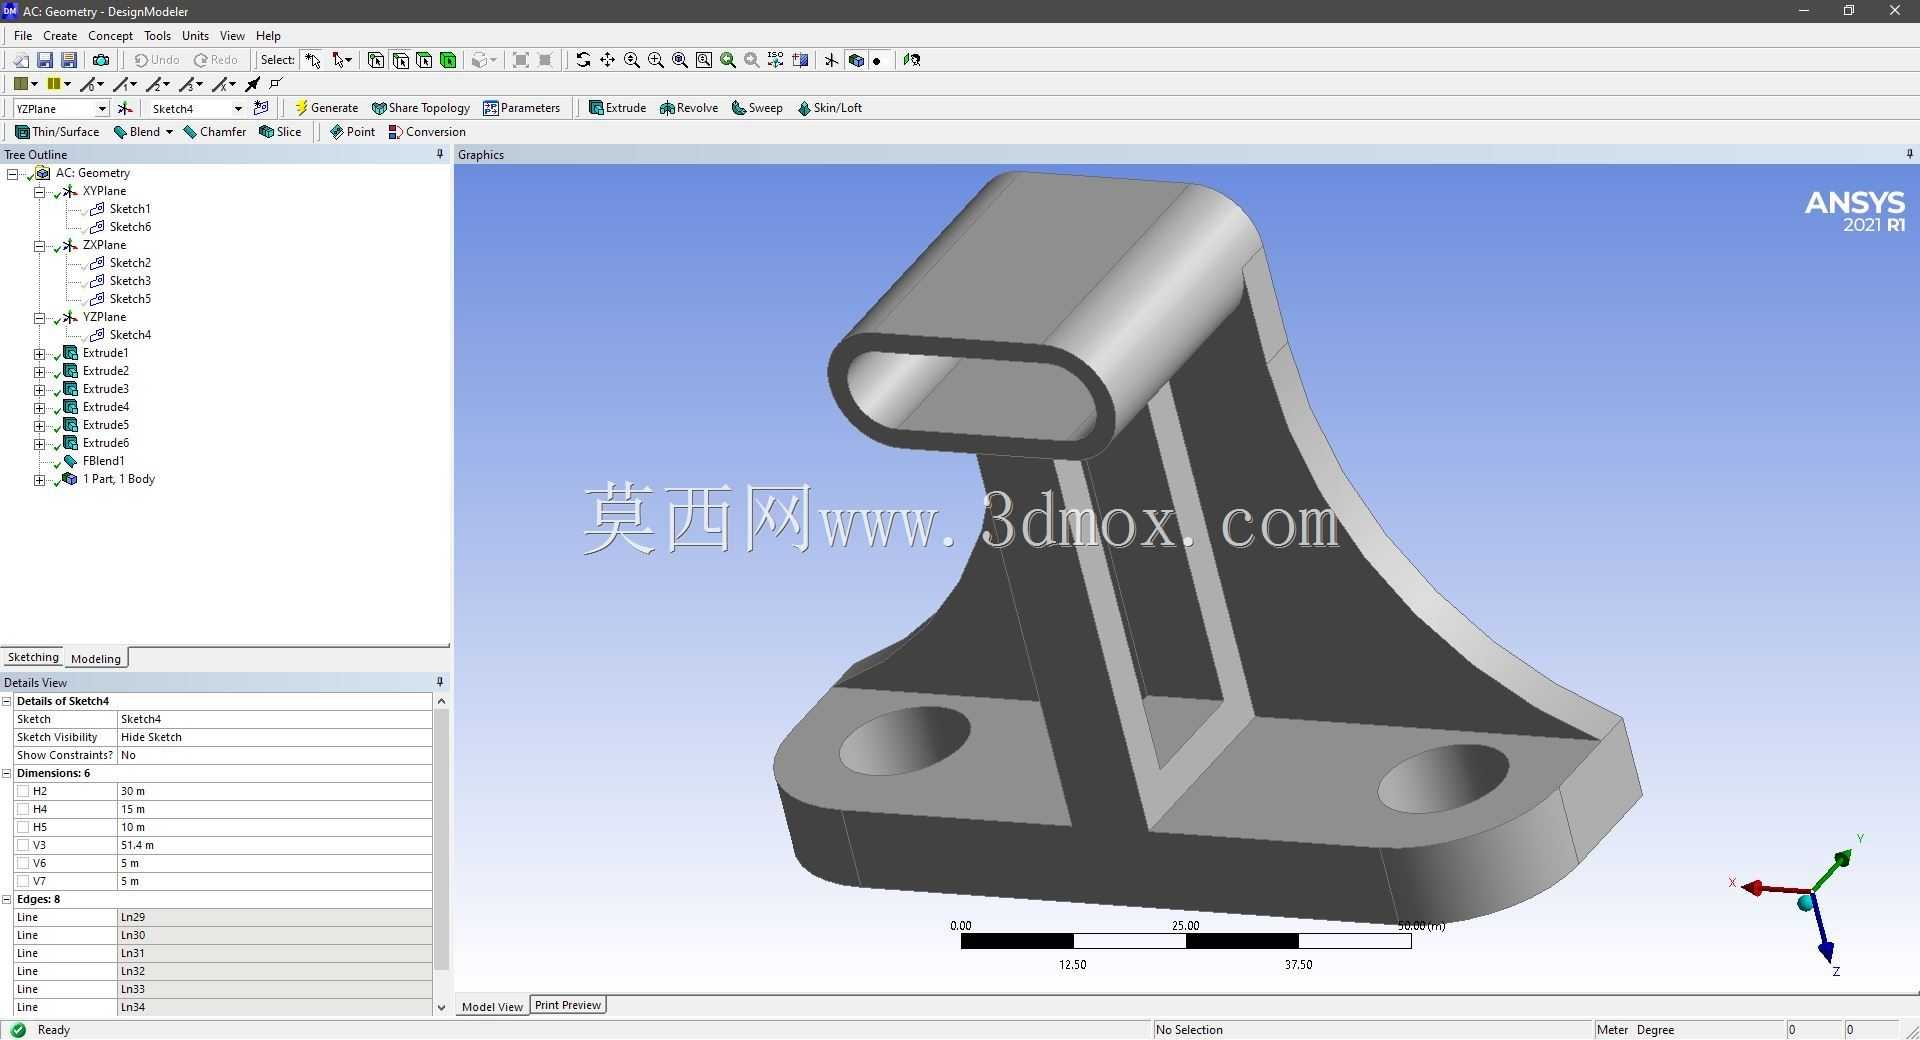Select the Pan view tool
1920x1040 pixels.
(607, 60)
